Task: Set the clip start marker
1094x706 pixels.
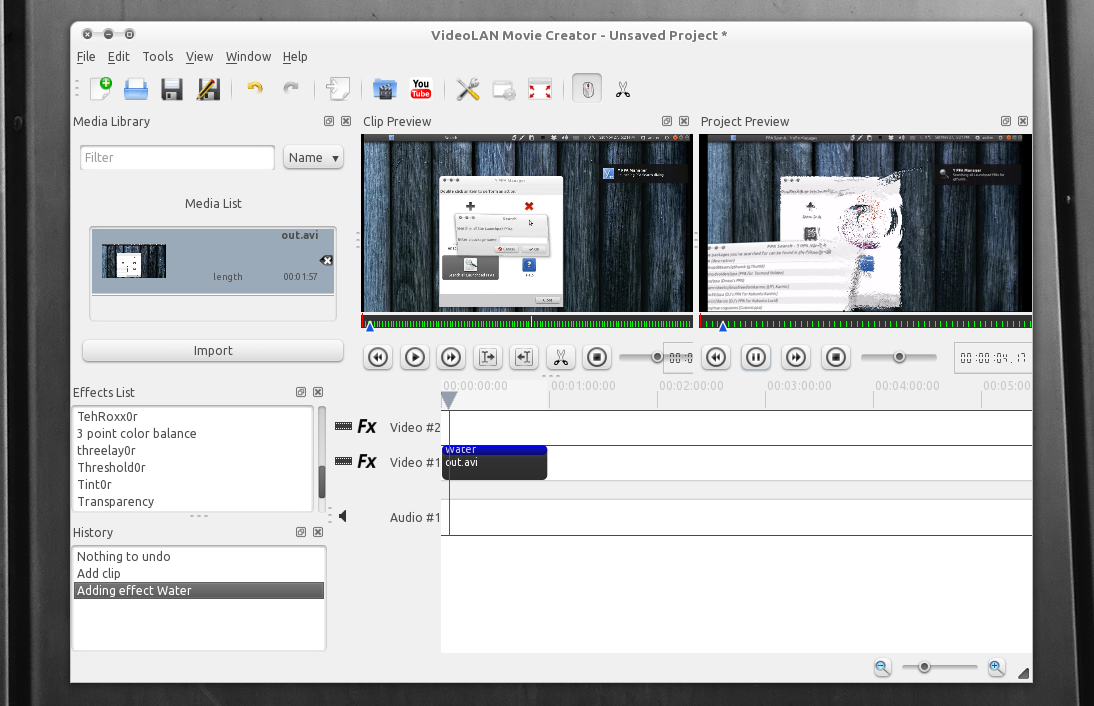Action: [x=488, y=358]
